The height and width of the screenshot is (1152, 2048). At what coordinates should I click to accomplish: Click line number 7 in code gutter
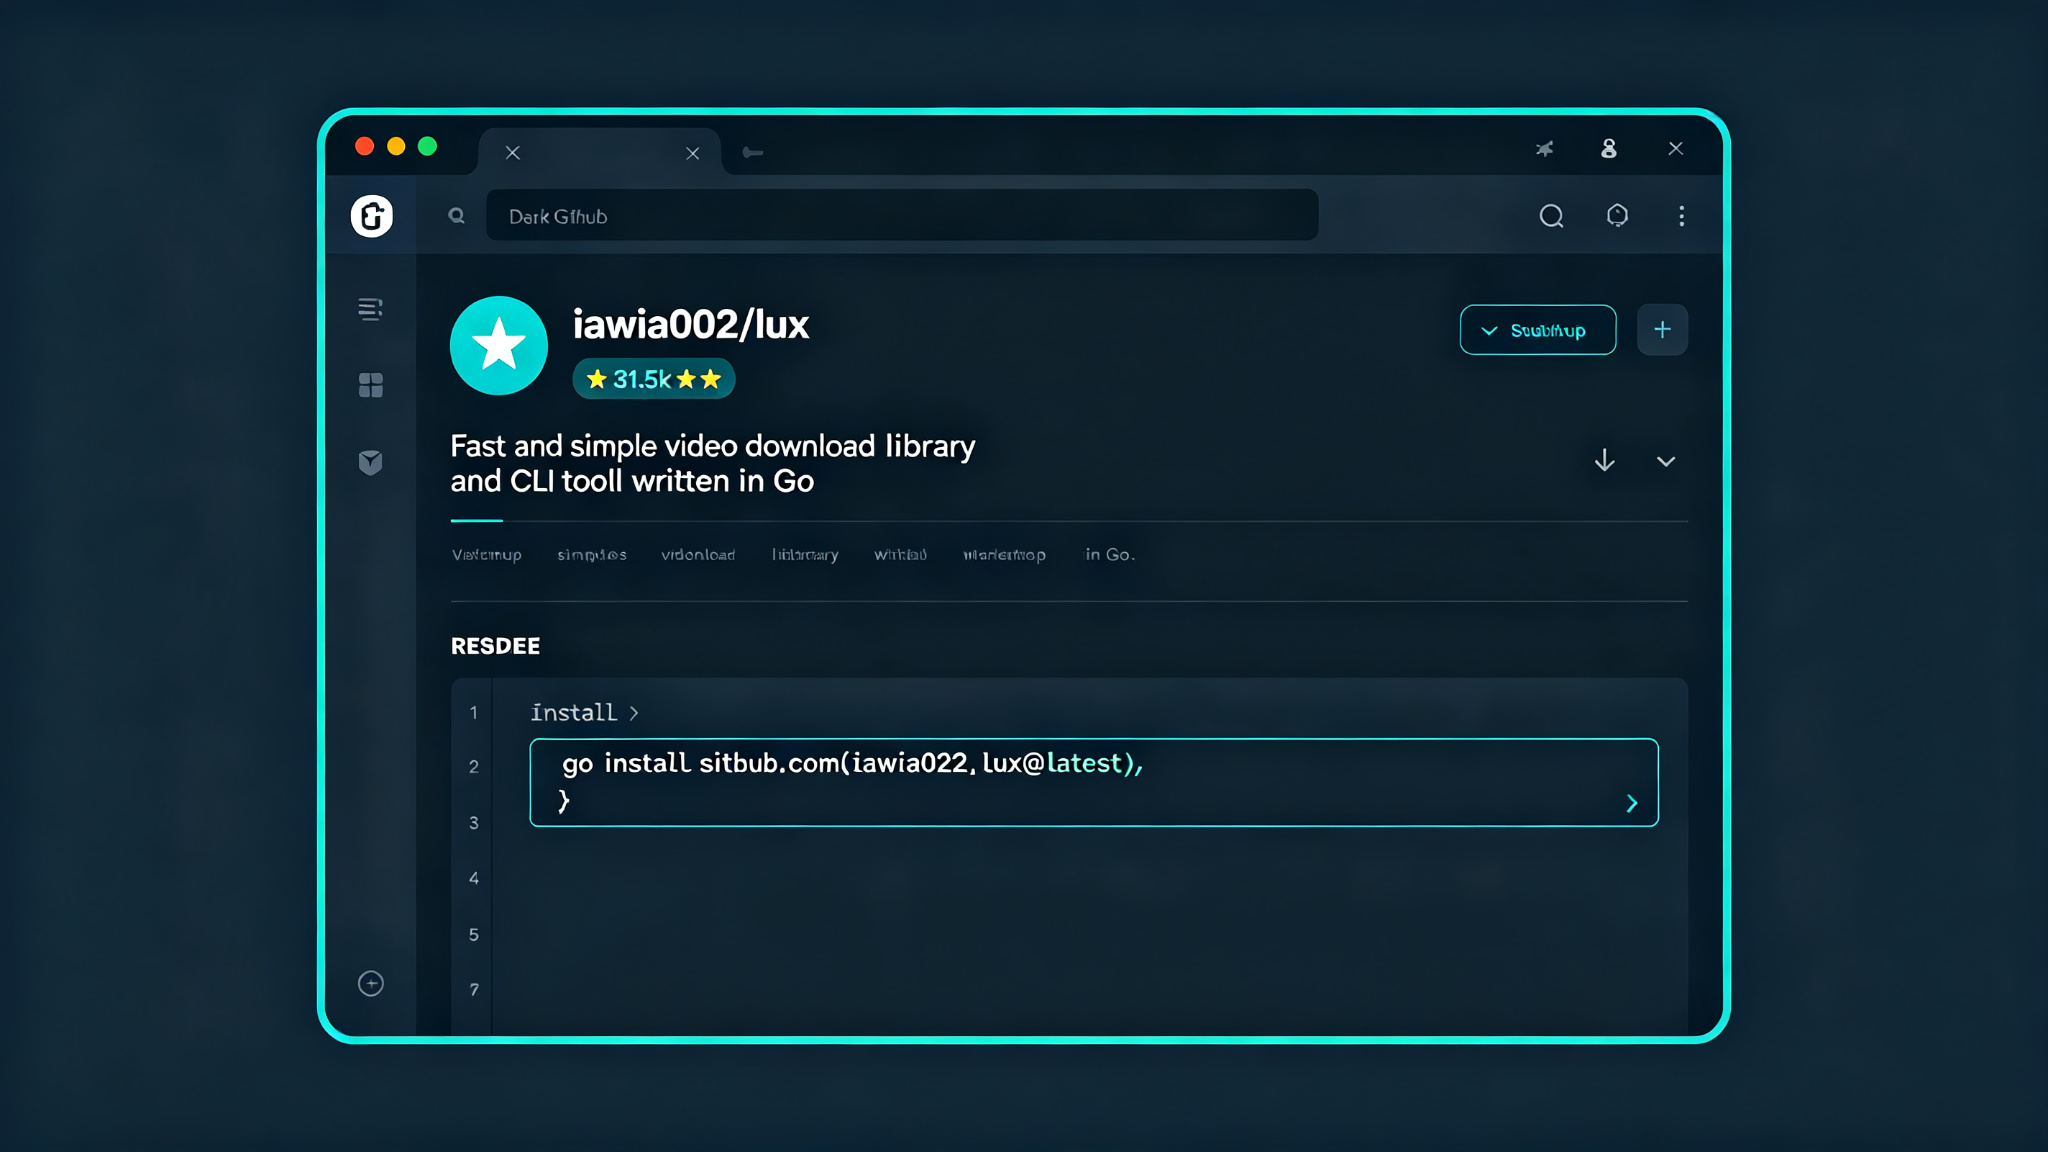474,990
